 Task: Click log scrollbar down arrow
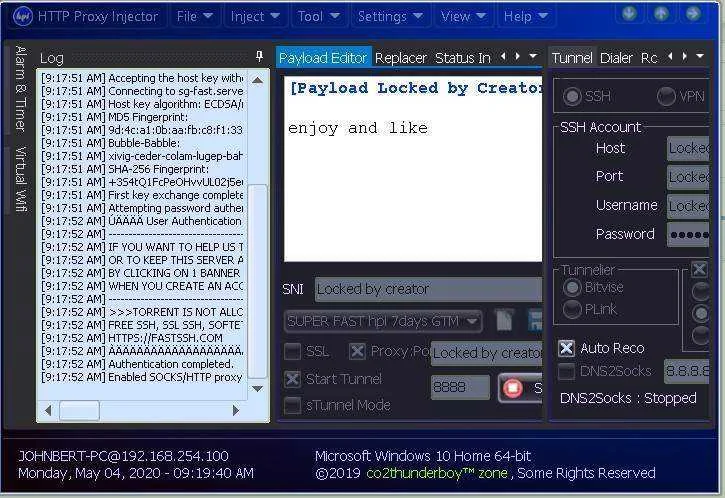click(x=258, y=388)
